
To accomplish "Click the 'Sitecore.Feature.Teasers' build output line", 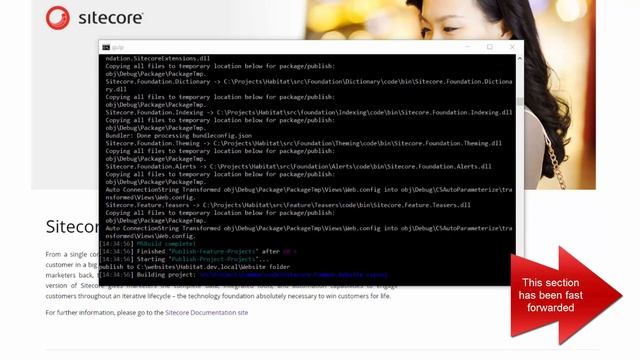I will point(288,205).
